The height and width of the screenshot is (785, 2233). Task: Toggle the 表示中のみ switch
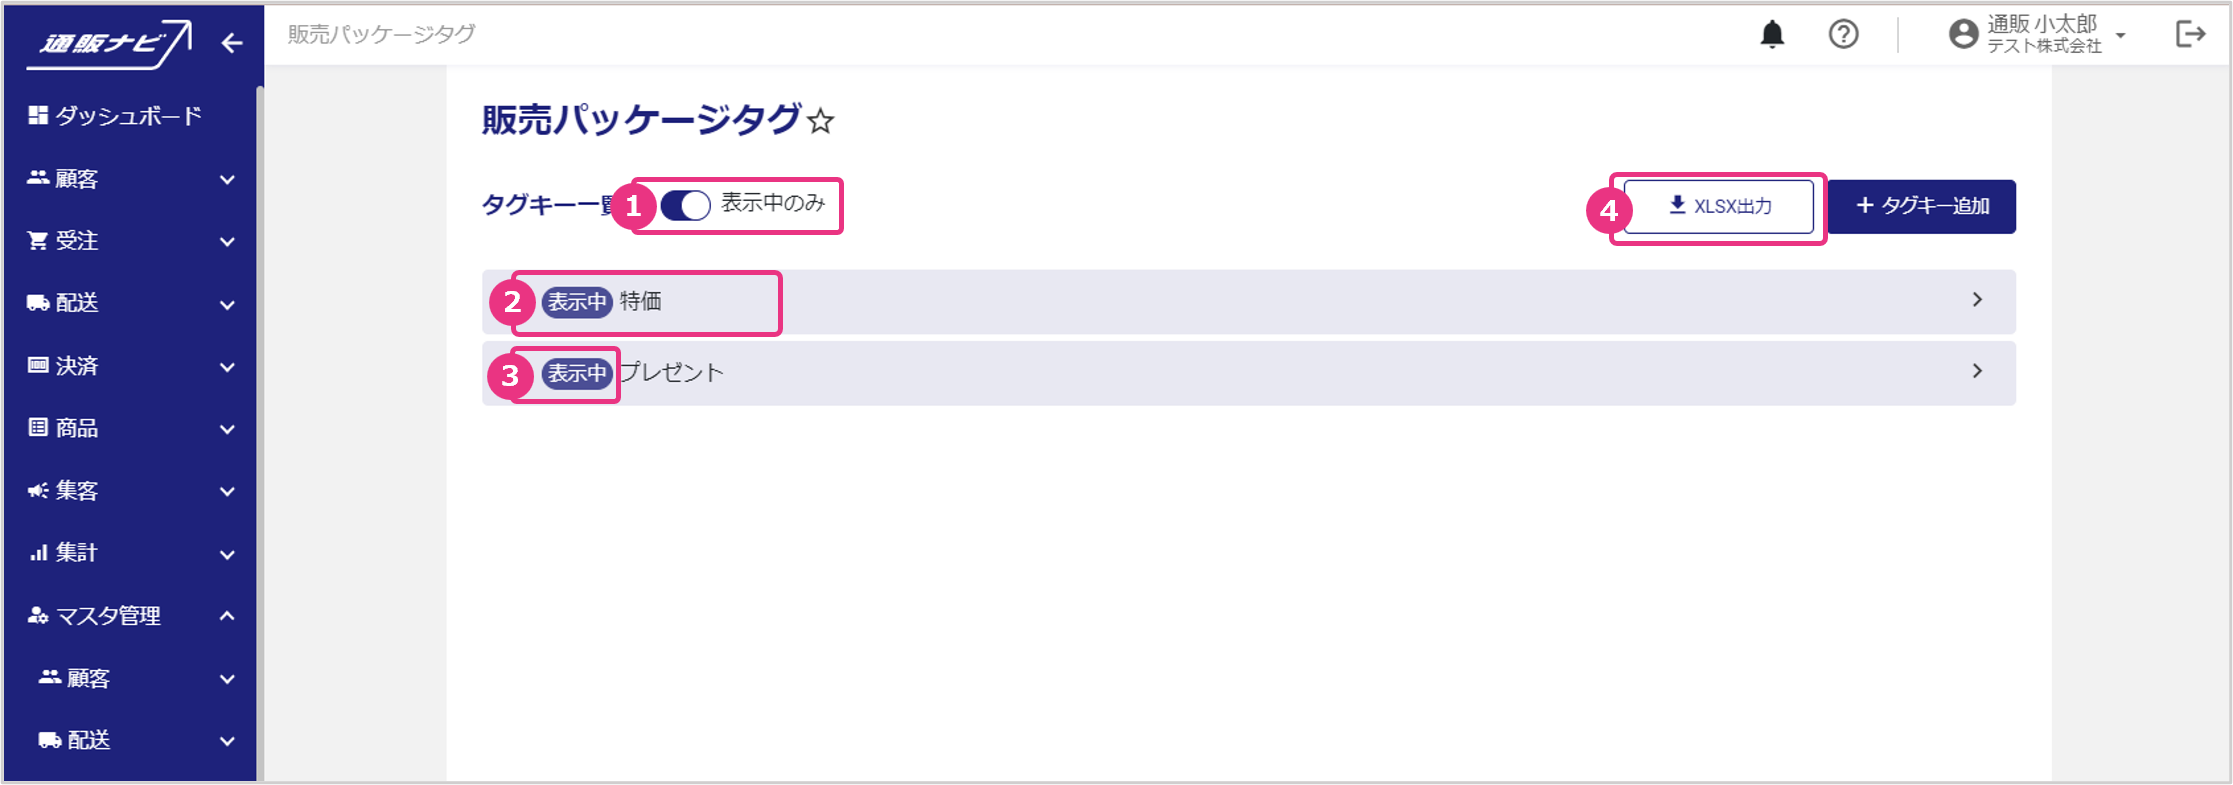click(686, 205)
